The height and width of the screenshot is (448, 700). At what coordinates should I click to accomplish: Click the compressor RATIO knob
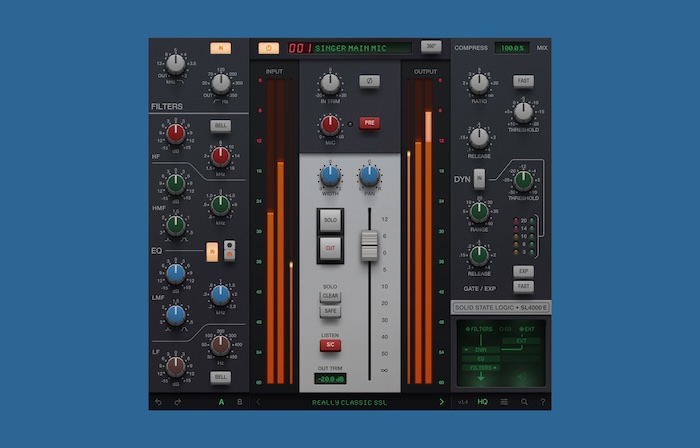pyautogui.click(x=479, y=83)
